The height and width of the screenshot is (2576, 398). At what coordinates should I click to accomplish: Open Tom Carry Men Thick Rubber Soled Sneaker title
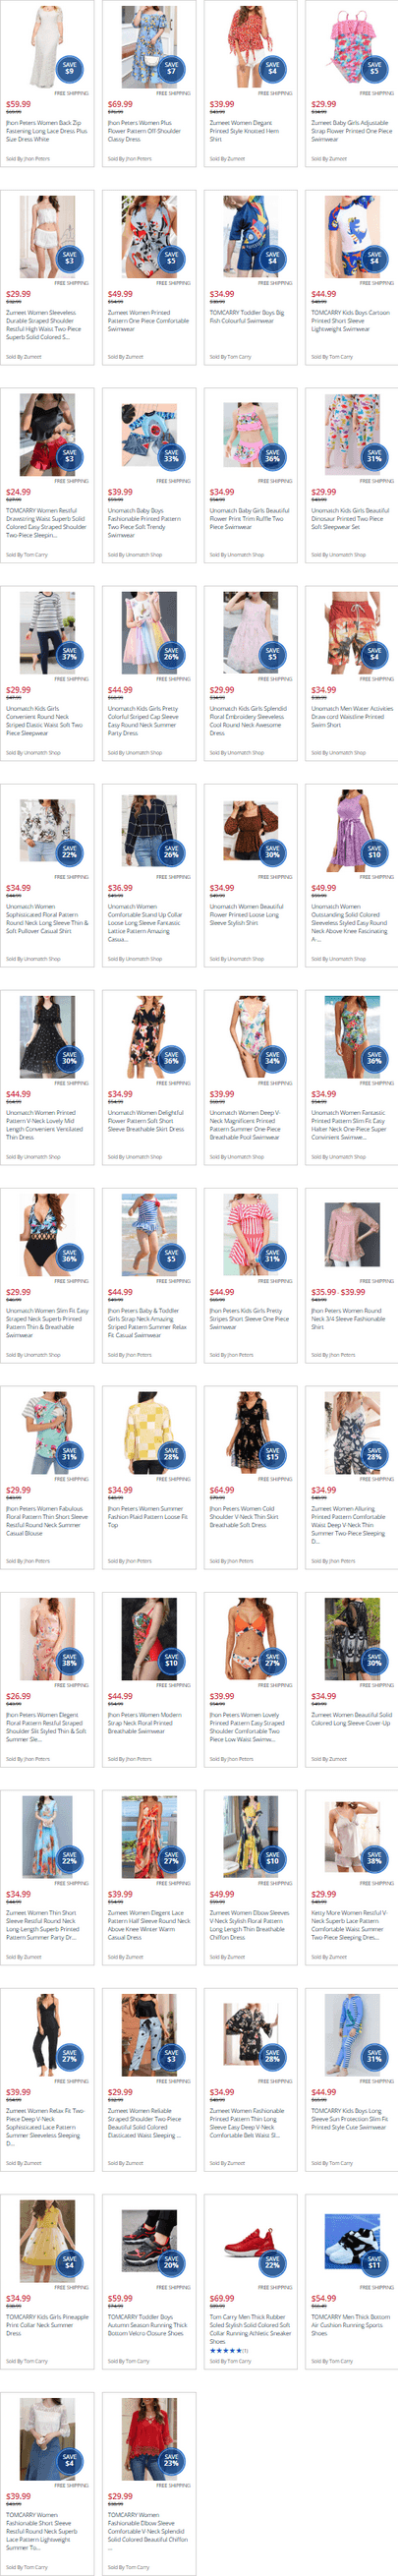click(250, 2329)
